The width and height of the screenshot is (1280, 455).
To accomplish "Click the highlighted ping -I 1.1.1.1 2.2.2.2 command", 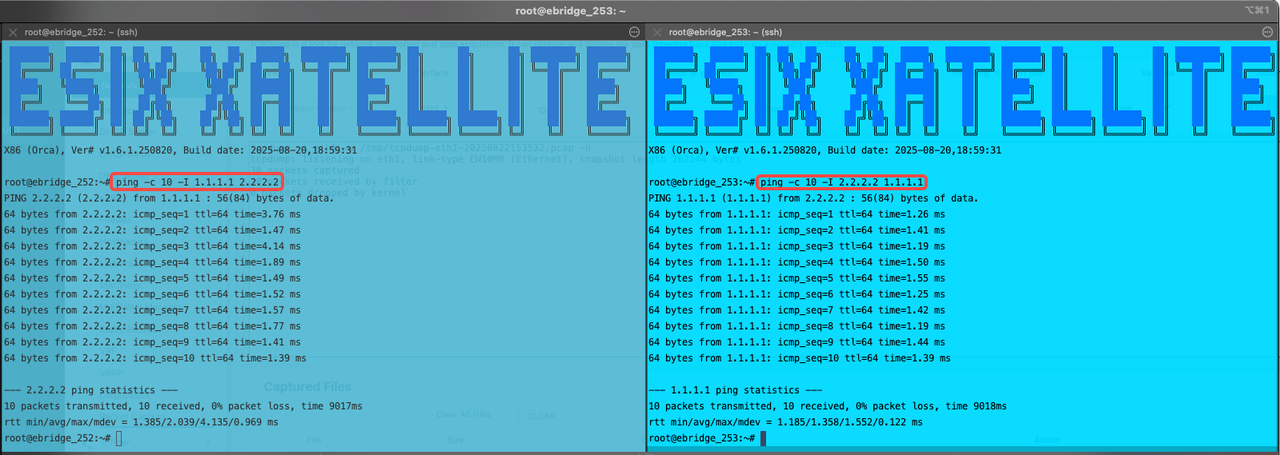I will point(198,183).
